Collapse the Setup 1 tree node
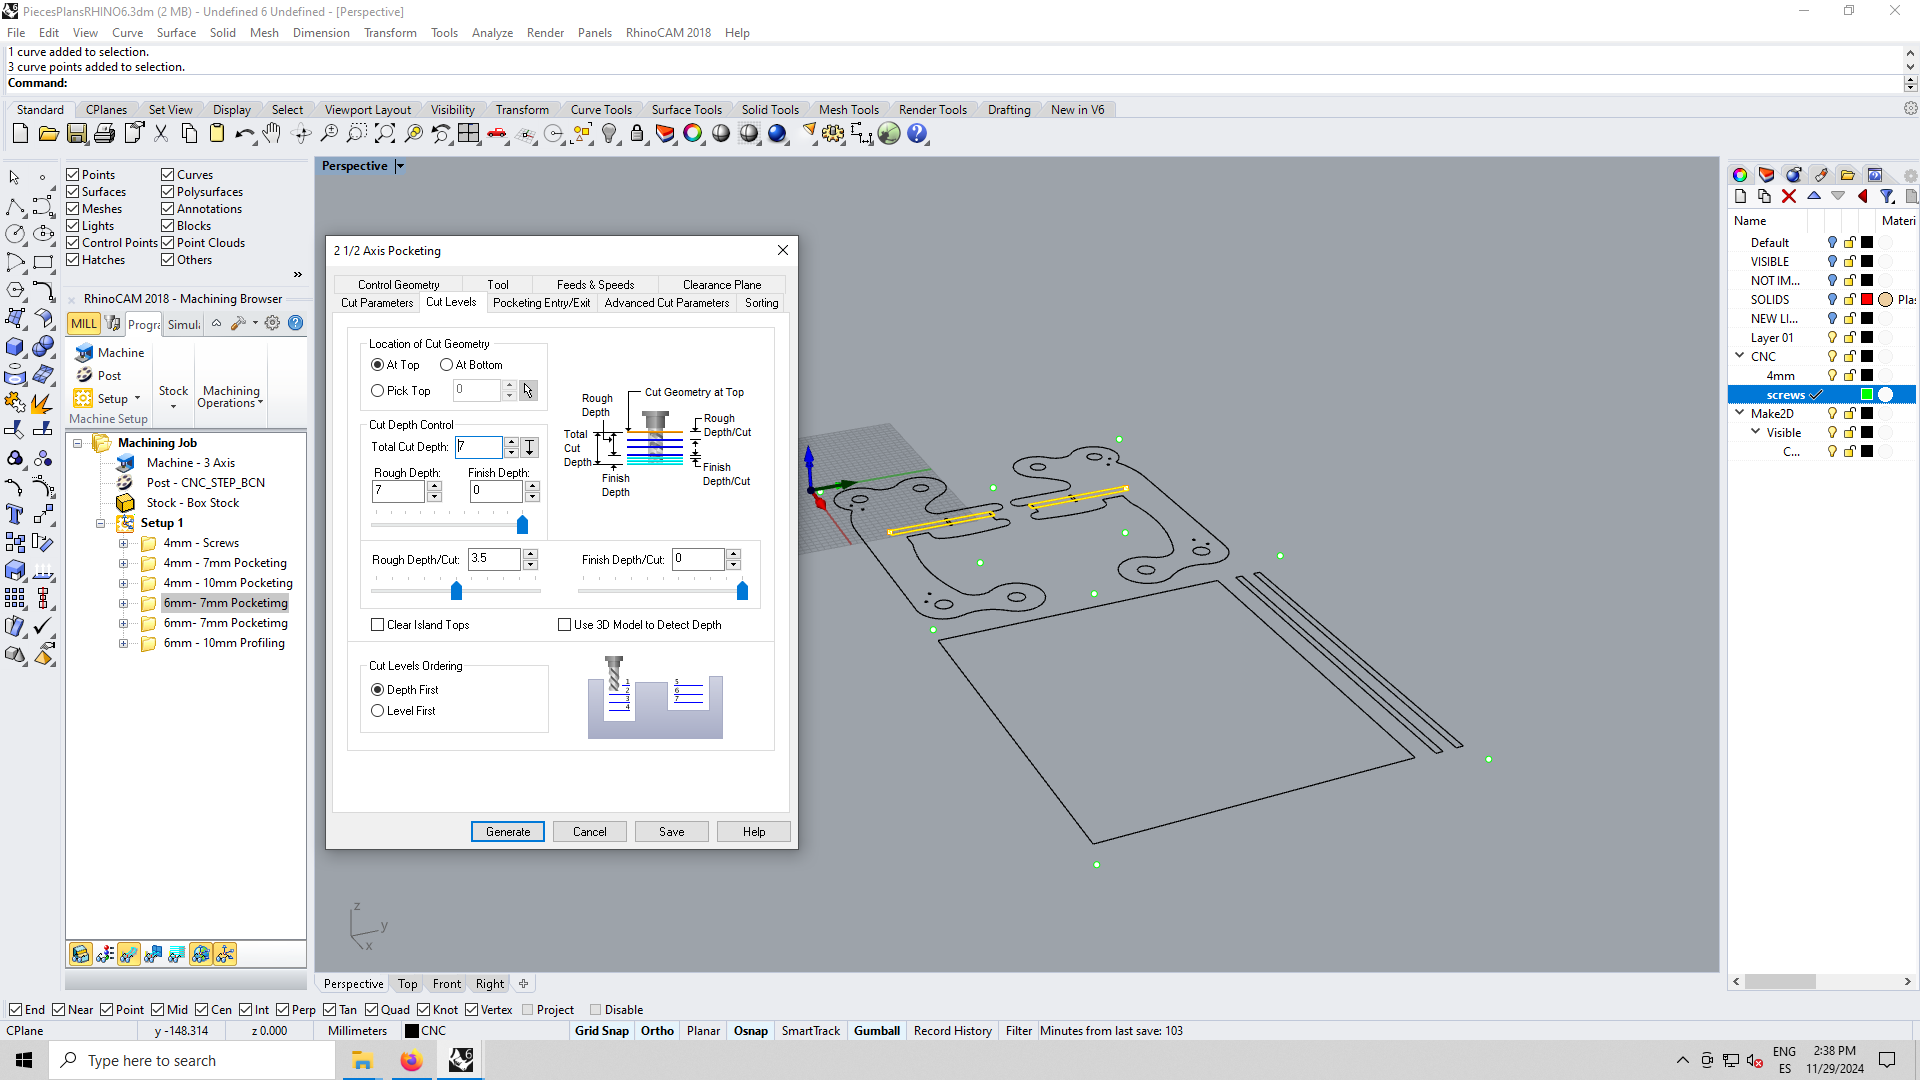This screenshot has width=1920, height=1080. tap(101, 523)
